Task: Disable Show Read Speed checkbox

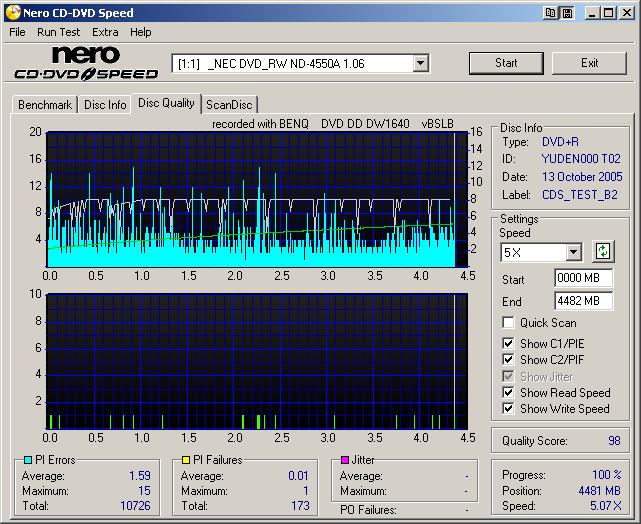Action: (509, 393)
